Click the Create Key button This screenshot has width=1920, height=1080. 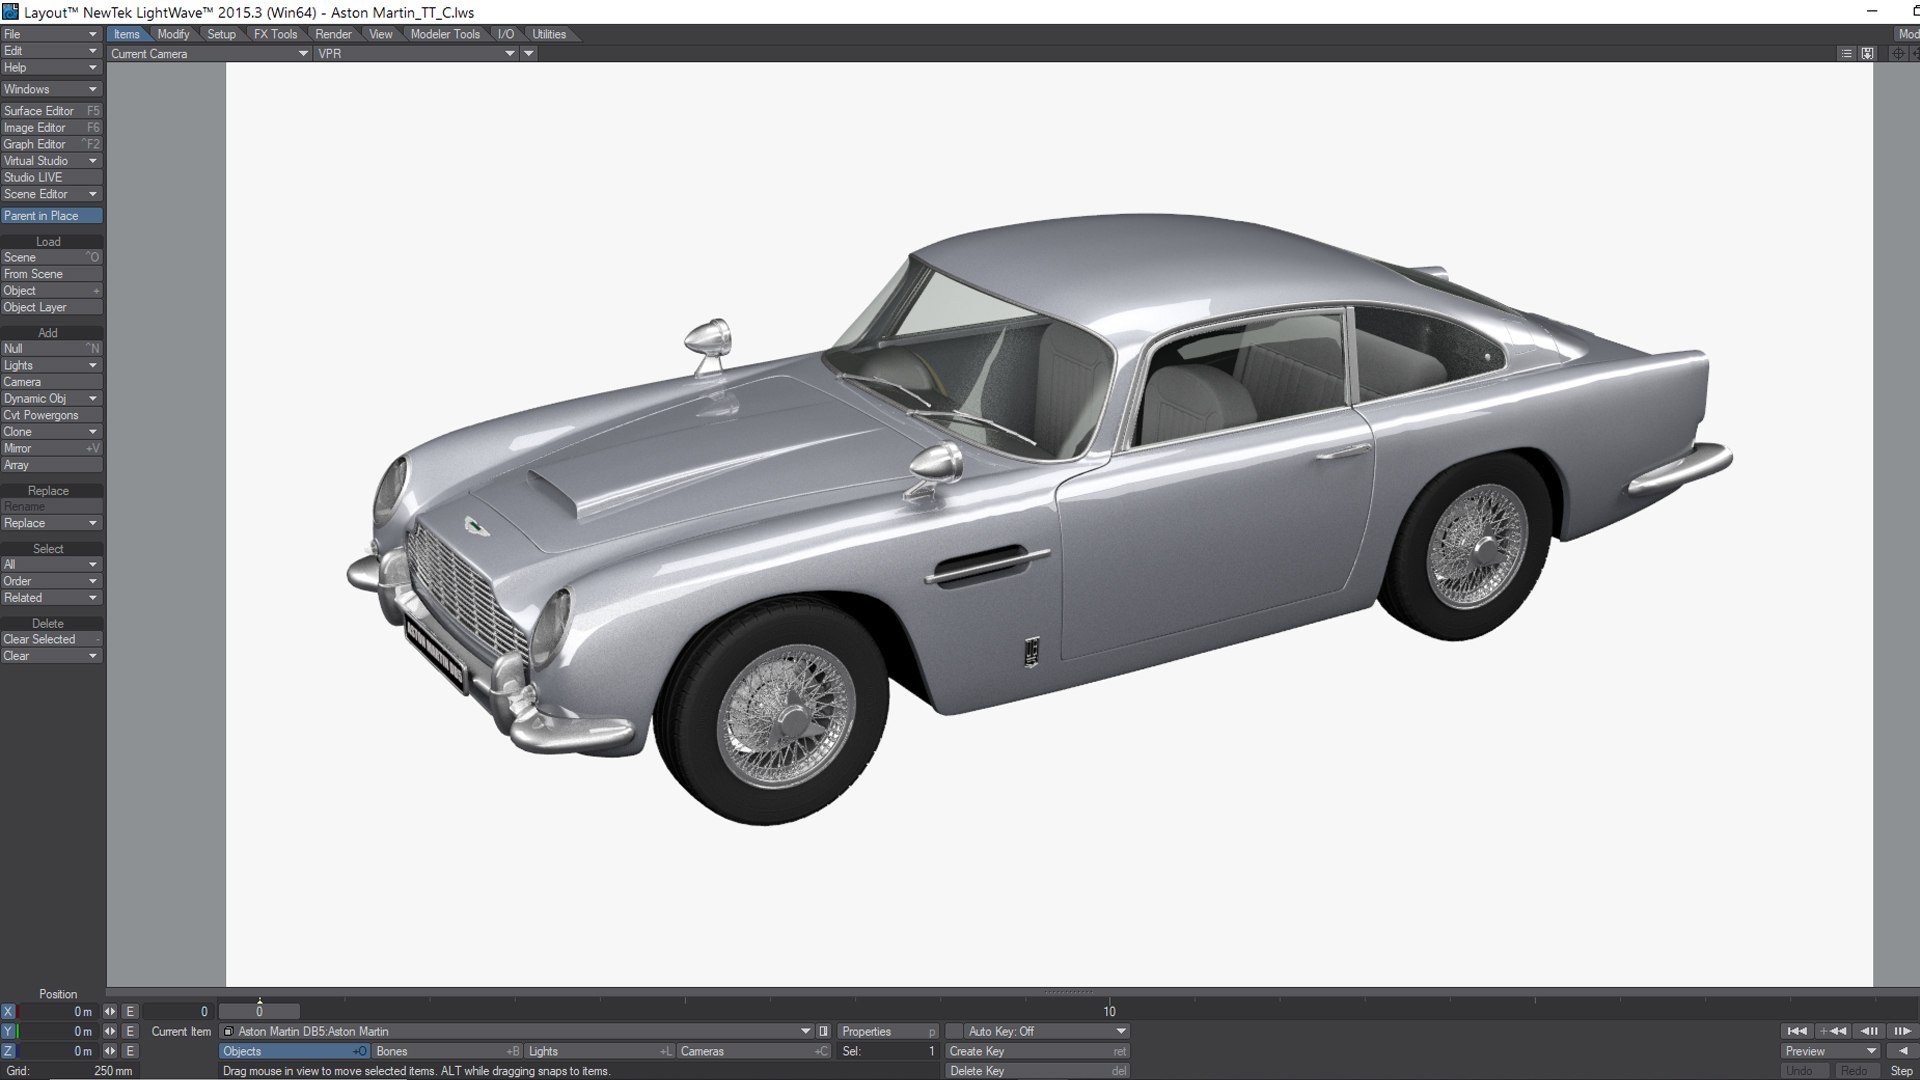(1038, 1052)
